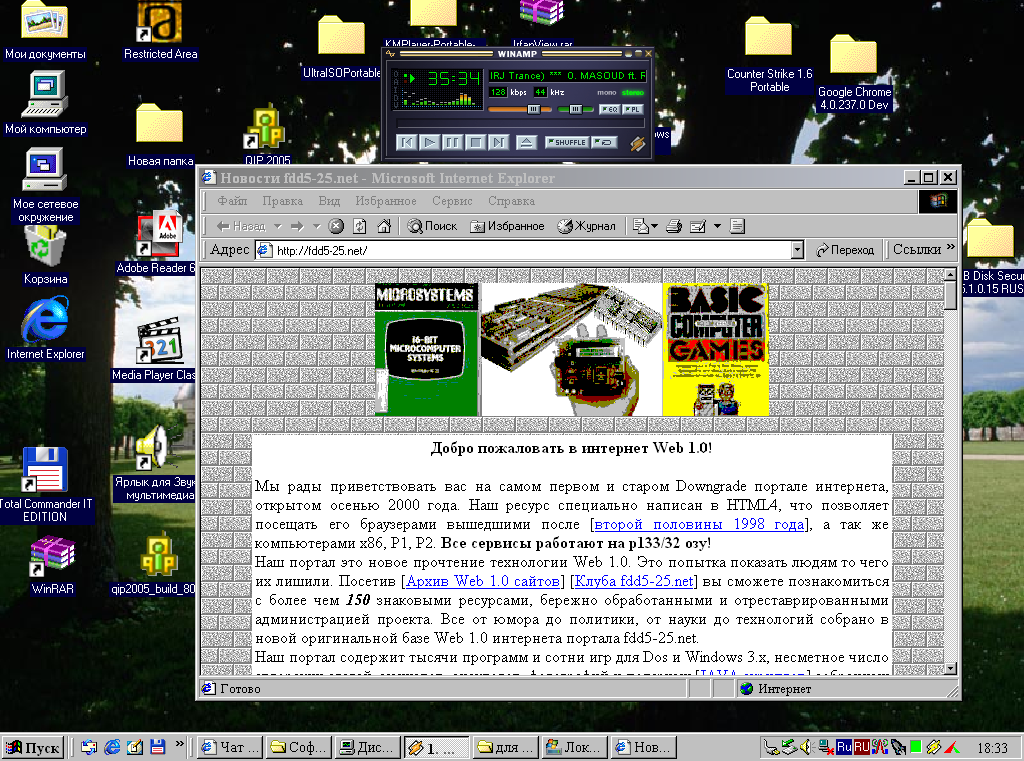Expand the quick launch chevron
Viewport: 1024px width, 761px height.
pos(180,743)
